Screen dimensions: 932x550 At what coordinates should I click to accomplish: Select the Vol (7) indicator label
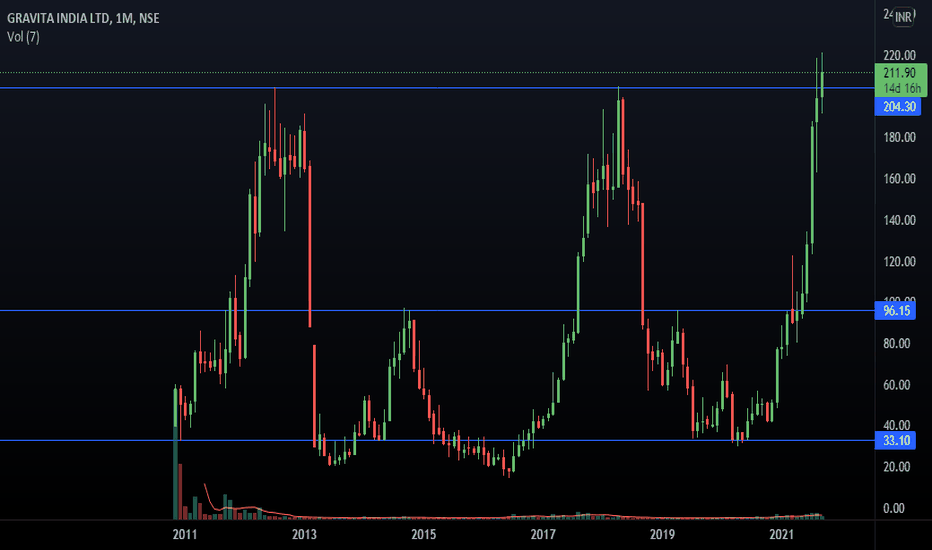(23, 37)
